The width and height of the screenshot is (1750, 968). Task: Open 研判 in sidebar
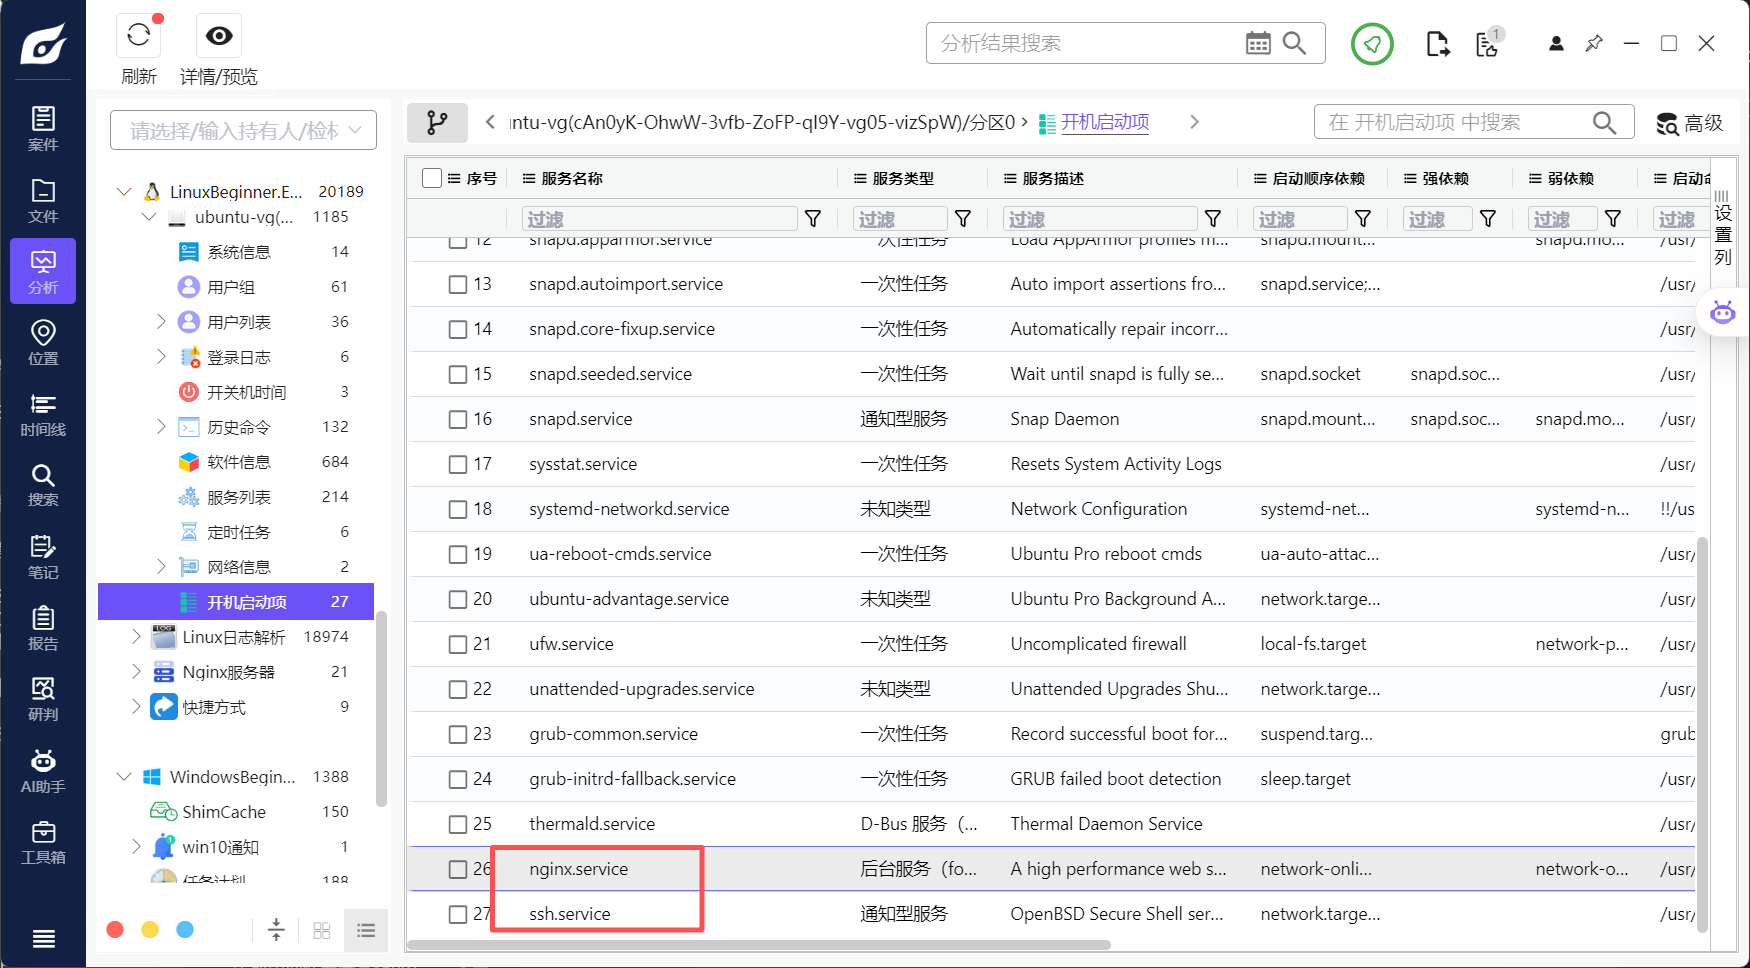pyautogui.click(x=43, y=699)
